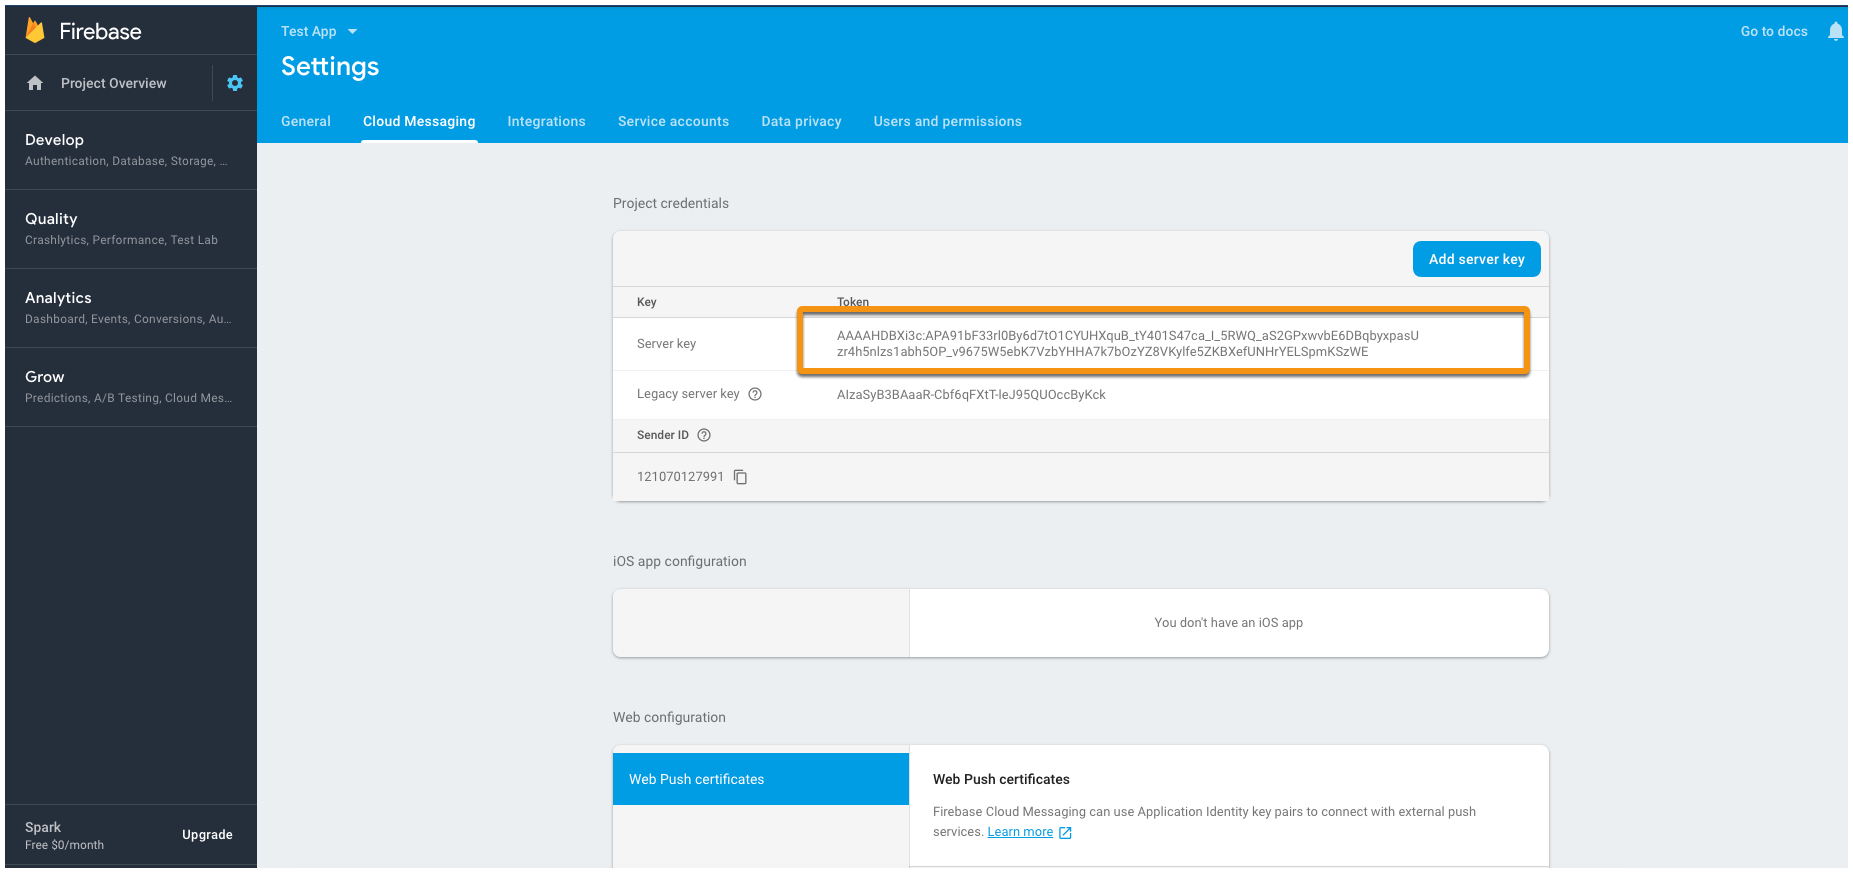Click the Project Overview link
The width and height of the screenshot is (1853, 873).
click(x=113, y=83)
